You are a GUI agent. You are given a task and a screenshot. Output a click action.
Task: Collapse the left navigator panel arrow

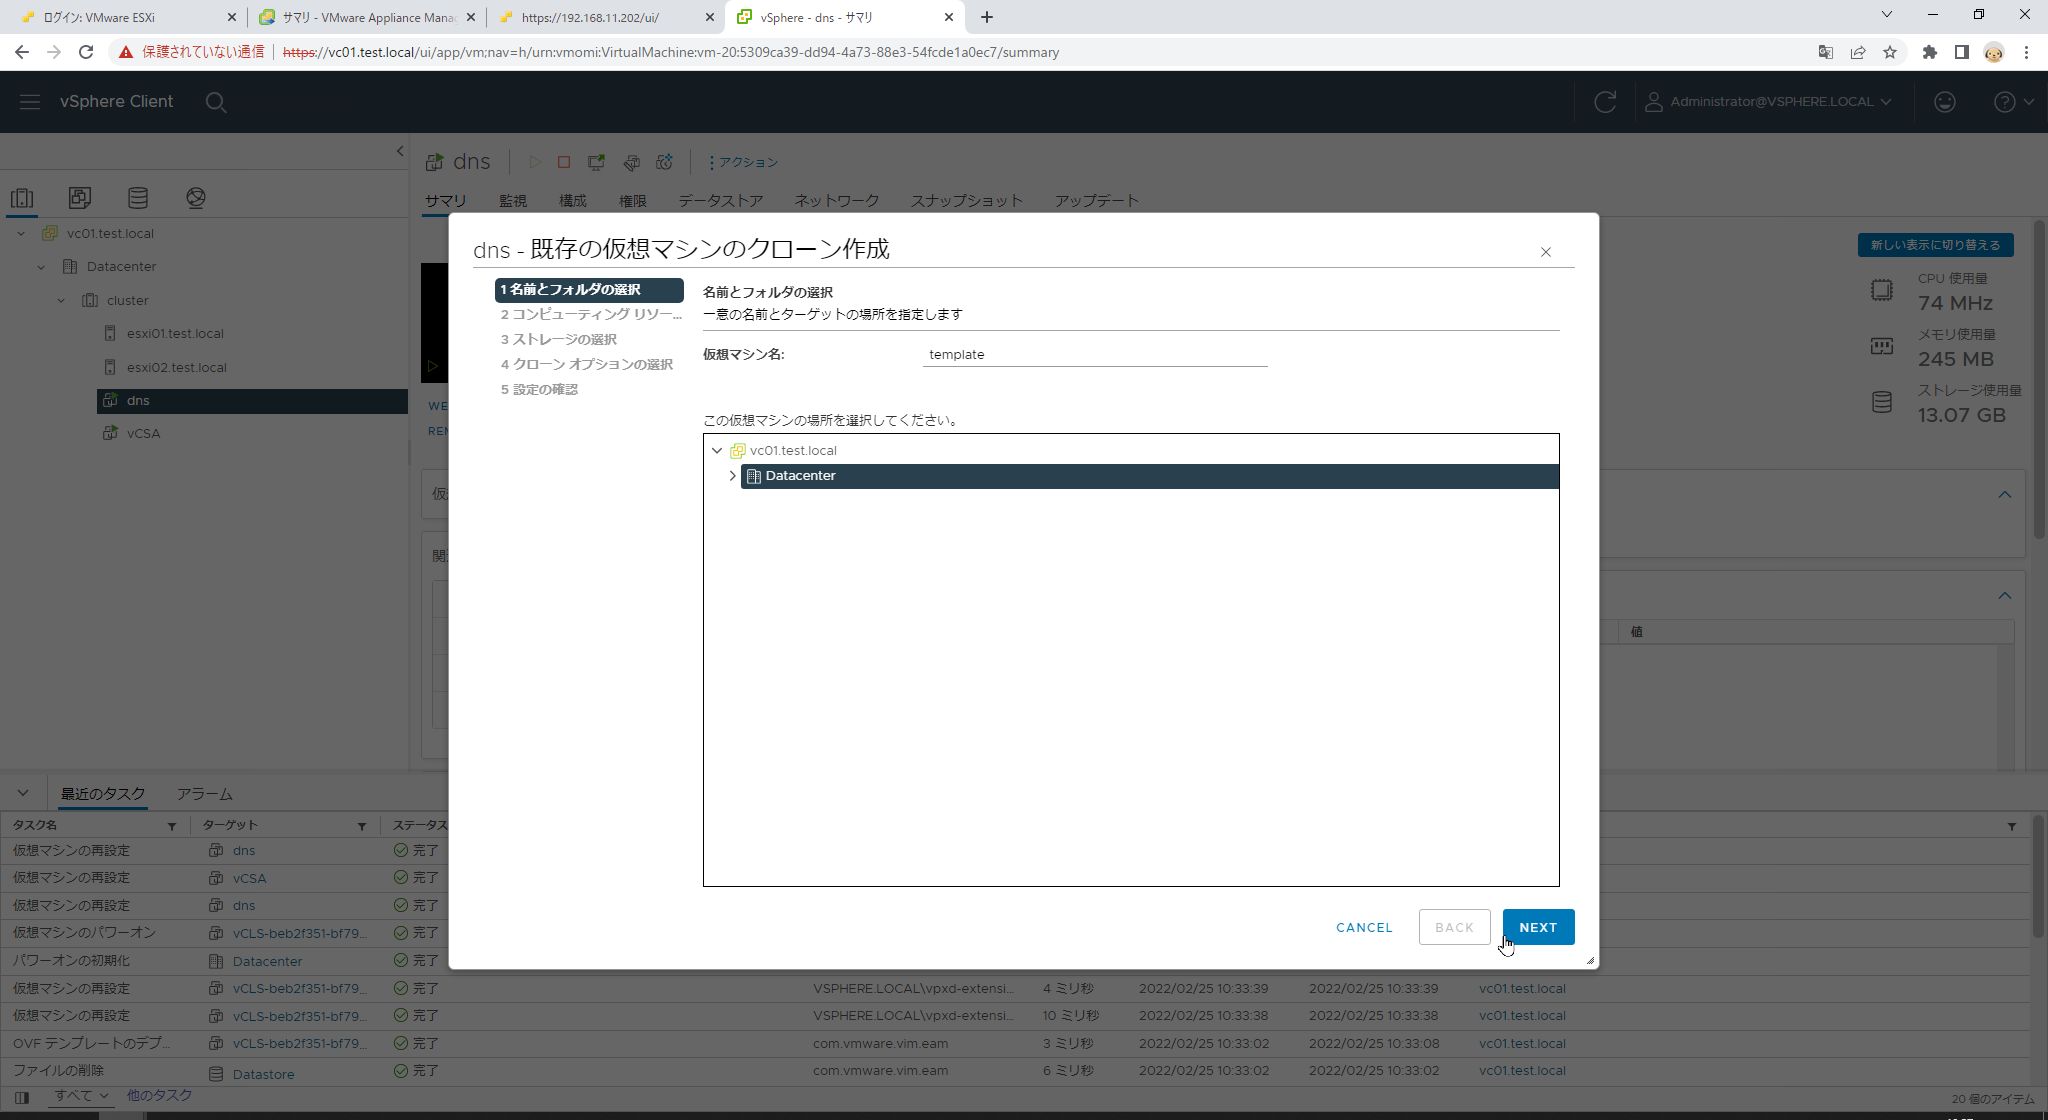399,152
